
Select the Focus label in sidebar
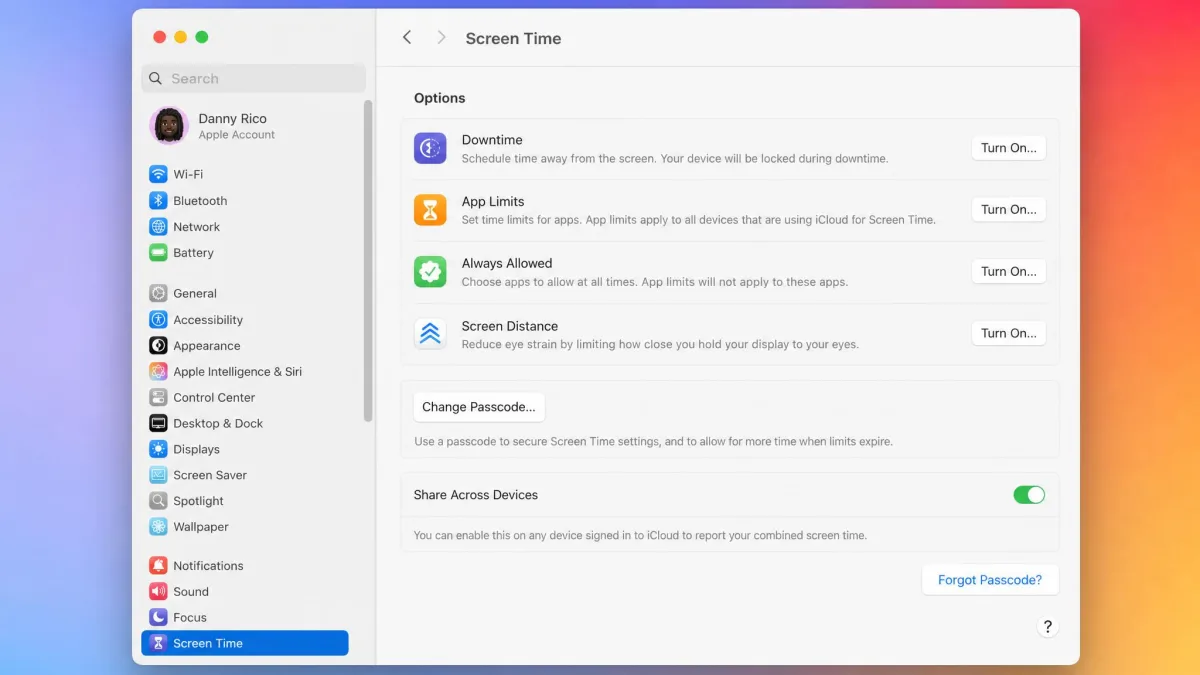tap(190, 617)
